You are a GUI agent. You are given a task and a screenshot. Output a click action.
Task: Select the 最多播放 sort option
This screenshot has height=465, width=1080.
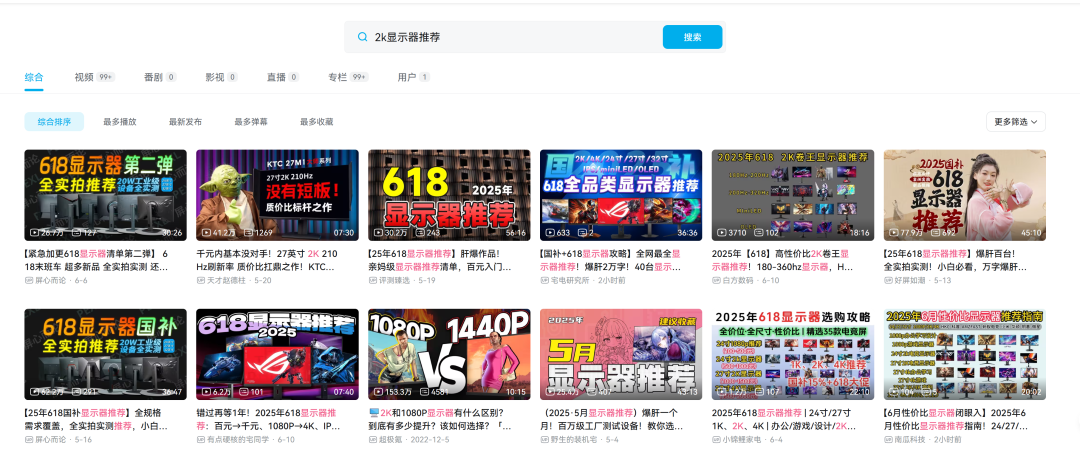pyautogui.click(x=119, y=122)
